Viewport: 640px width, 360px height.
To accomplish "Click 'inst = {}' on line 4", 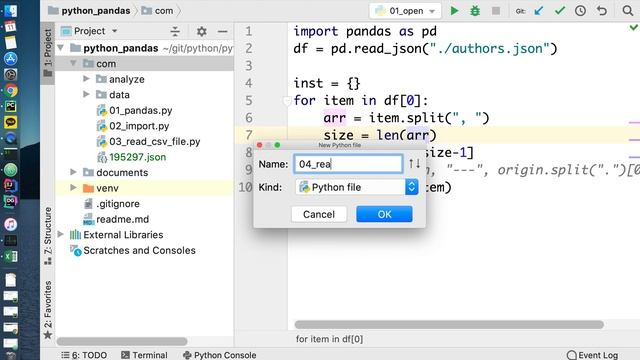I will coord(327,83).
